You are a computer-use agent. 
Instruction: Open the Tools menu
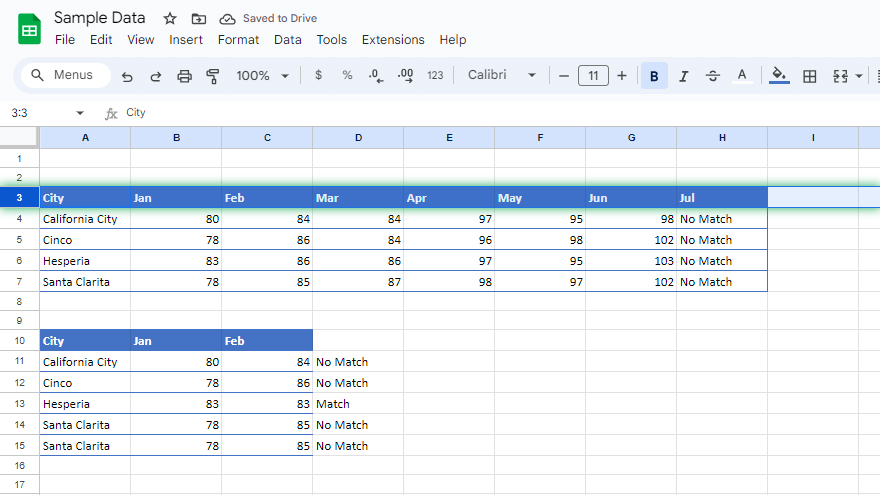coord(332,40)
